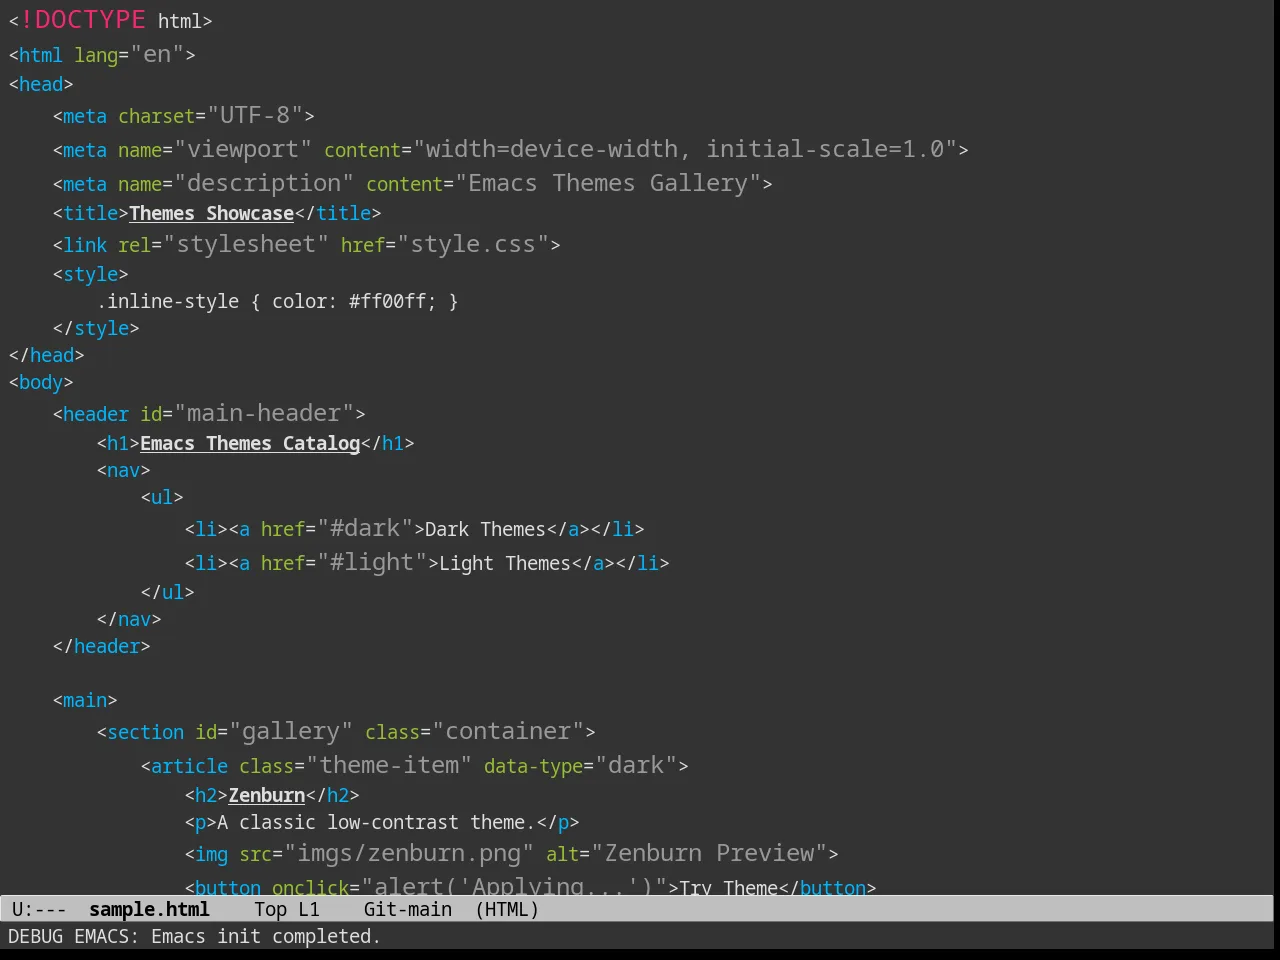This screenshot has height=960, width=1280.
Task: Click the "stylesheet" rel value
Action: pyautogui.click(x=246, y=244)
